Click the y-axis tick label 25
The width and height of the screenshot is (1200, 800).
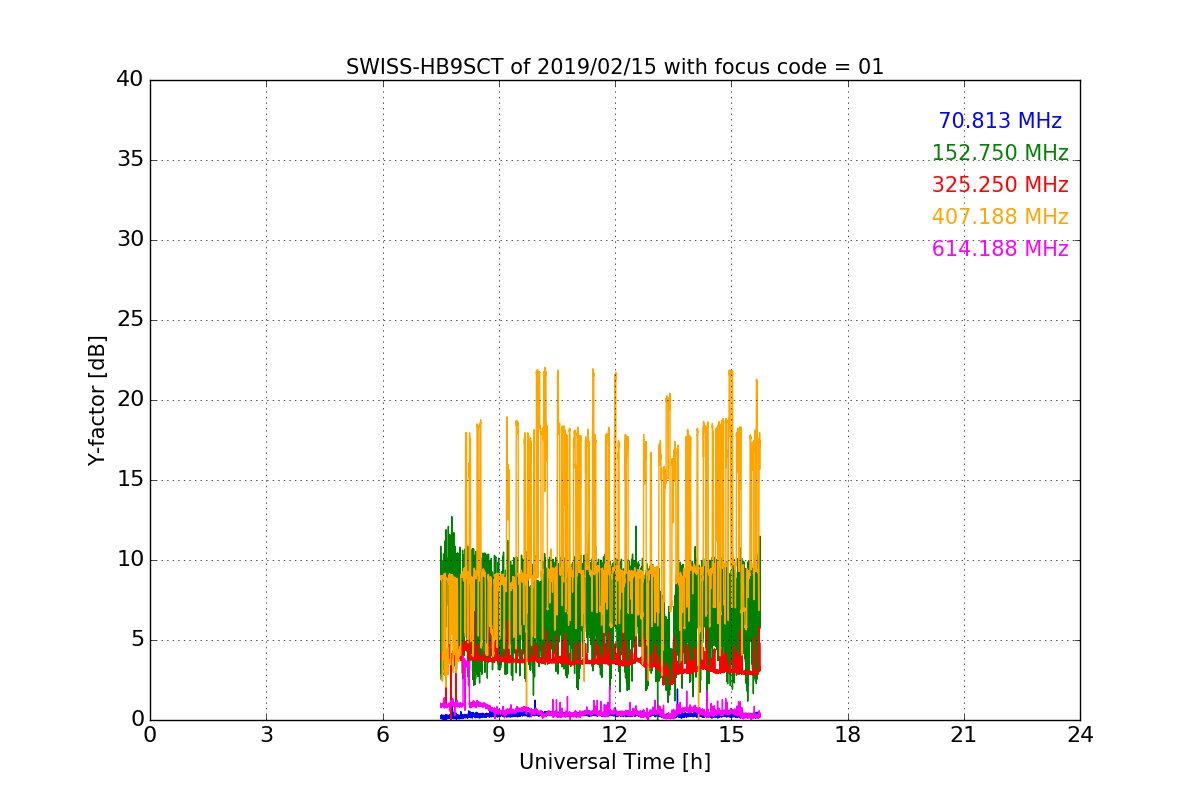coord(130,320)
